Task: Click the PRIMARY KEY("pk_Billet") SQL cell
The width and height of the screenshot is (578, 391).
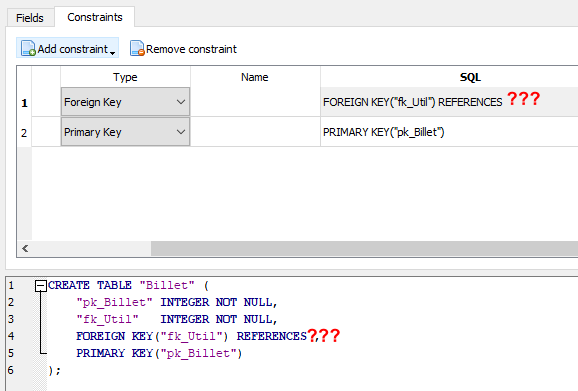Action: pos(449,132)
